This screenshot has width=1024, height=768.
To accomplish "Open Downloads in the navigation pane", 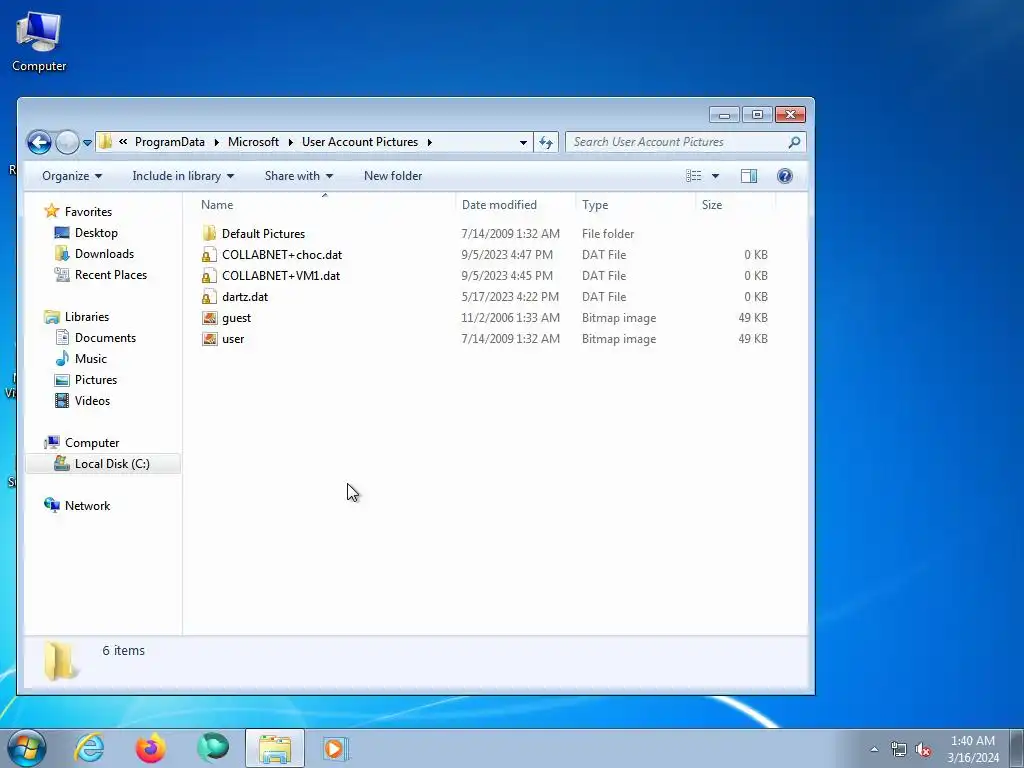I will [x=104, y=253].
